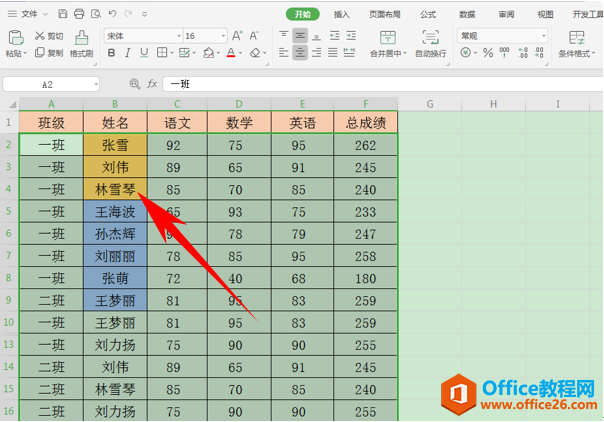Viewport: 604px width, 422px height.
Task: Switch to the 数据 tab
Action: coord(467,14)
